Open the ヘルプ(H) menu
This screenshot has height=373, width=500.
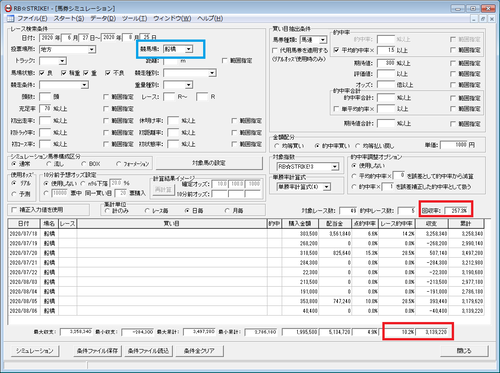(x=210, y=18)
